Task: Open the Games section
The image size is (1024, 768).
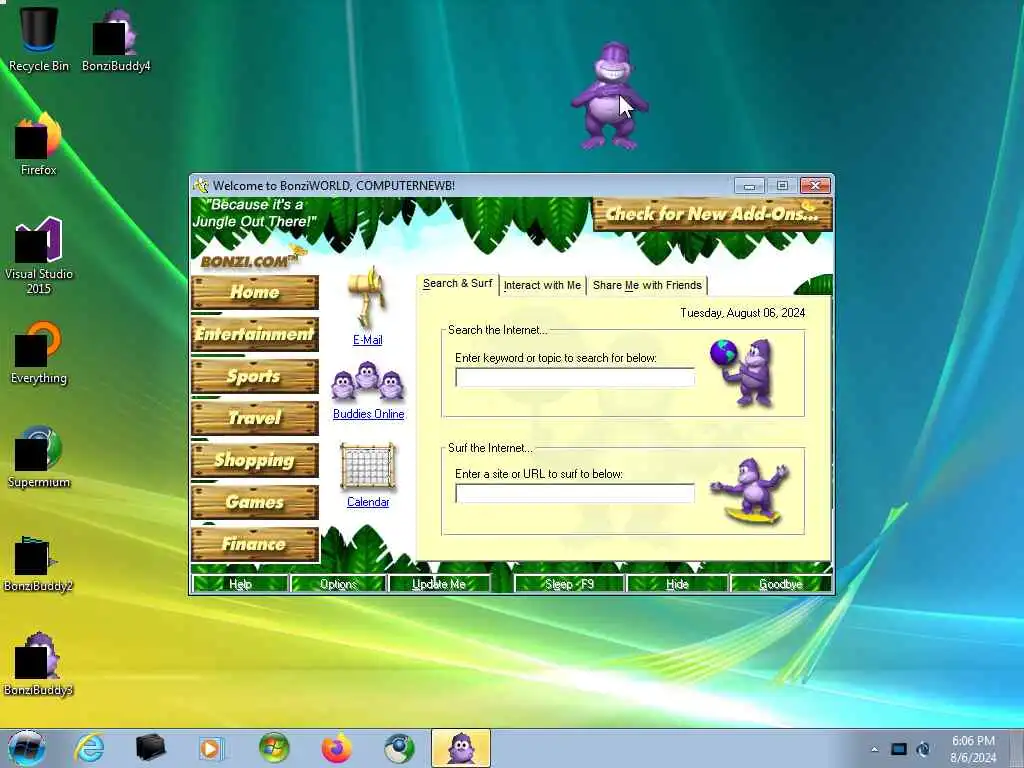Action: pyautogui.click(x=255, y=502)
